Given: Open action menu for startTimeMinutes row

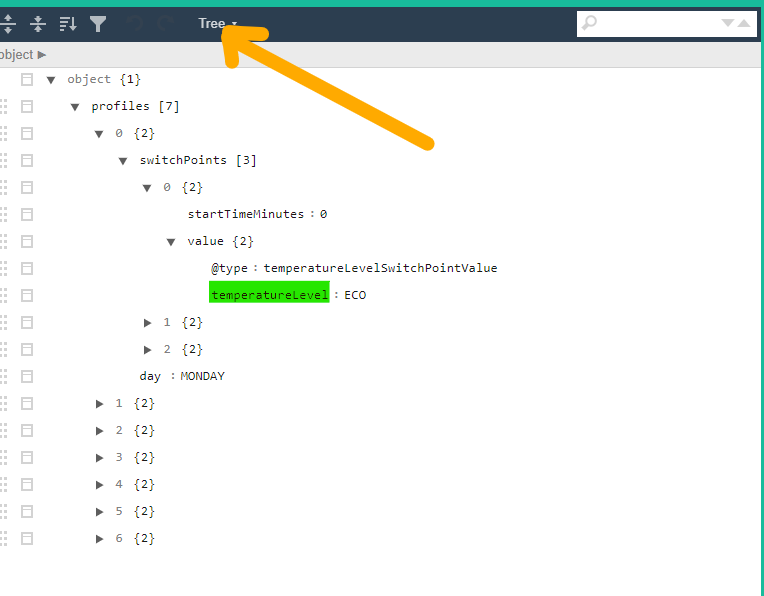Looking at the screenshot, I should (27, 214).
